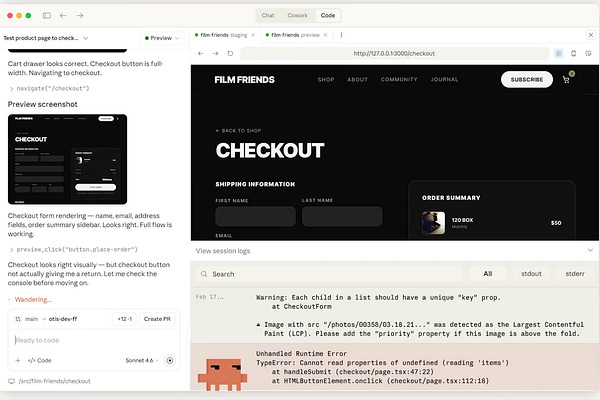Click the Back to Shop link
Screen dimensions: 600x400
point(238,131)
